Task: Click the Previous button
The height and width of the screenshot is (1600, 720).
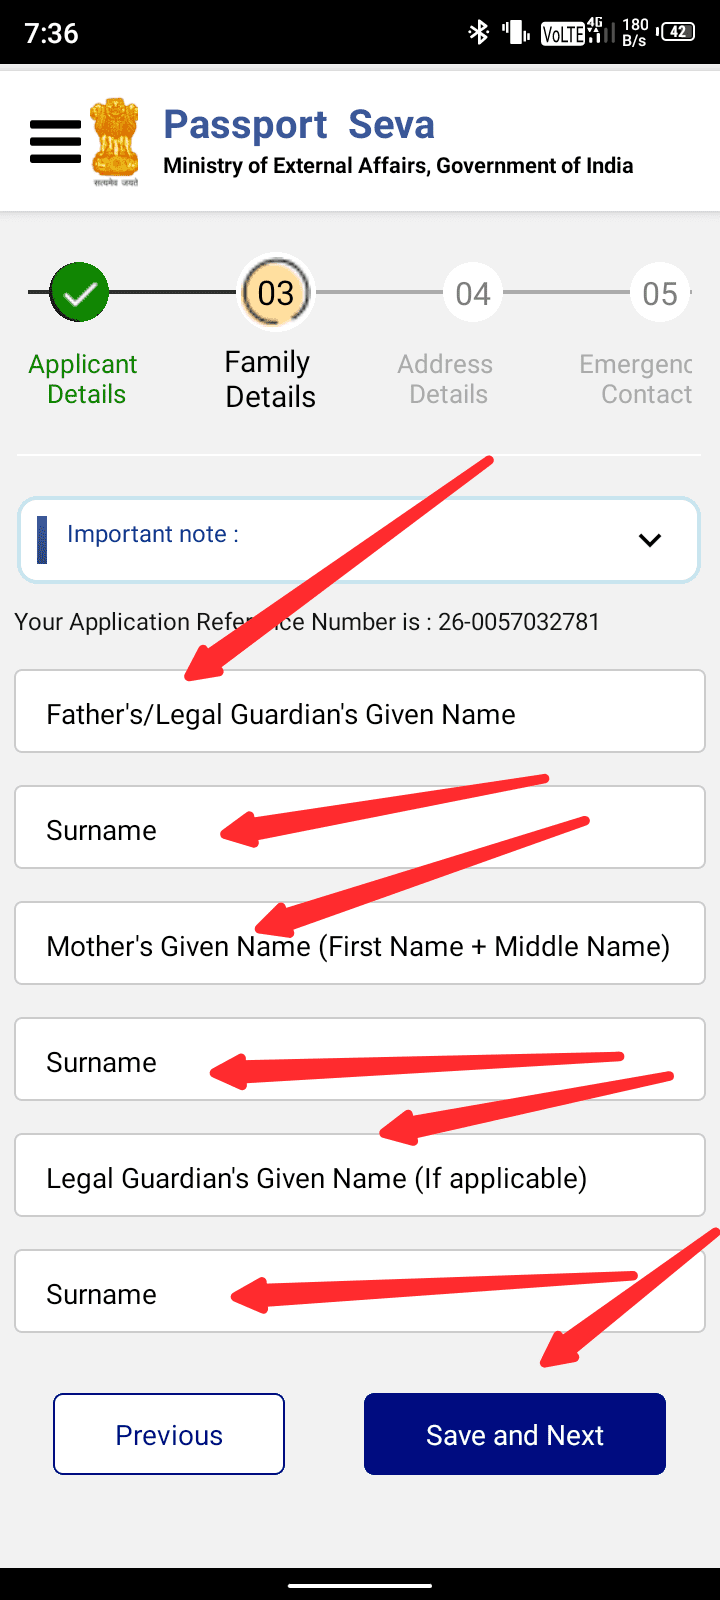Action: [x=169, y=1434]
